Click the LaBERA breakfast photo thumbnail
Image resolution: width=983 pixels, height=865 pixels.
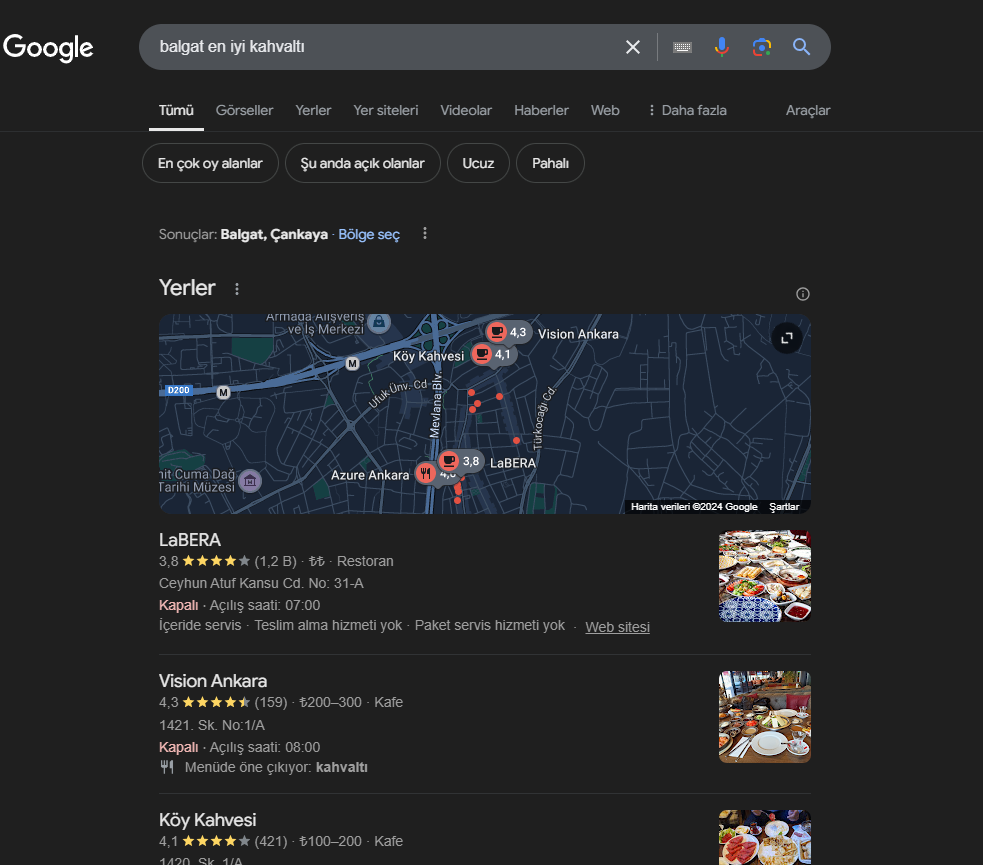click(765, 576)
